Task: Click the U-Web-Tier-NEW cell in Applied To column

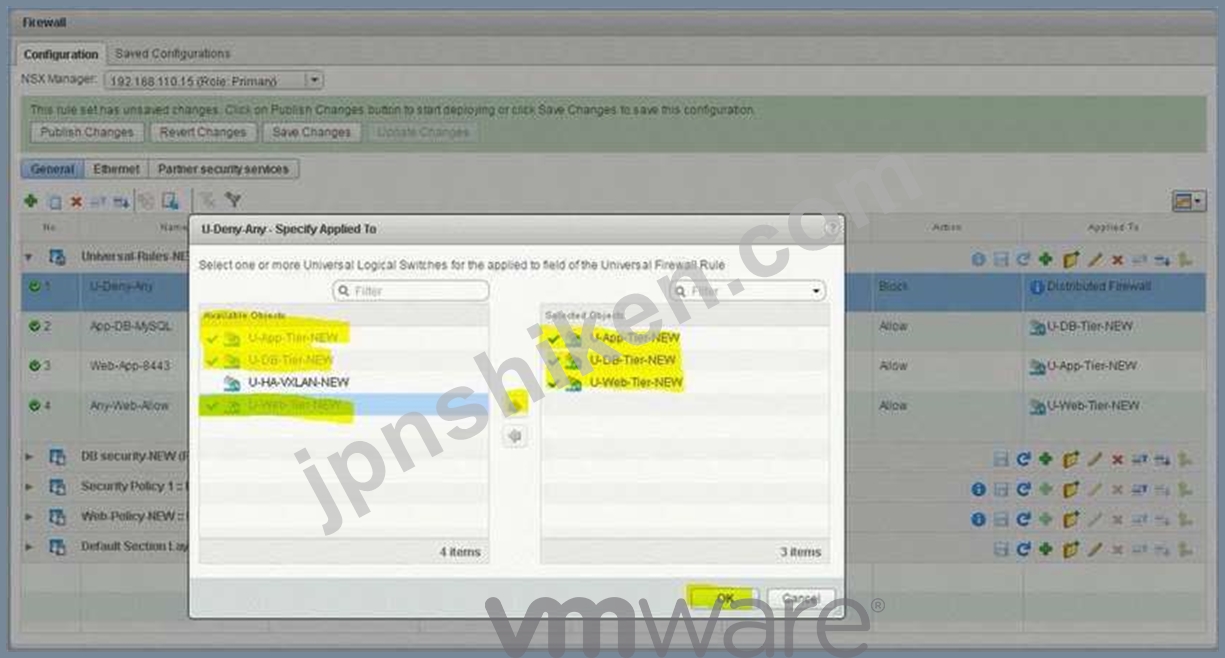Action: coord(1093,406)
